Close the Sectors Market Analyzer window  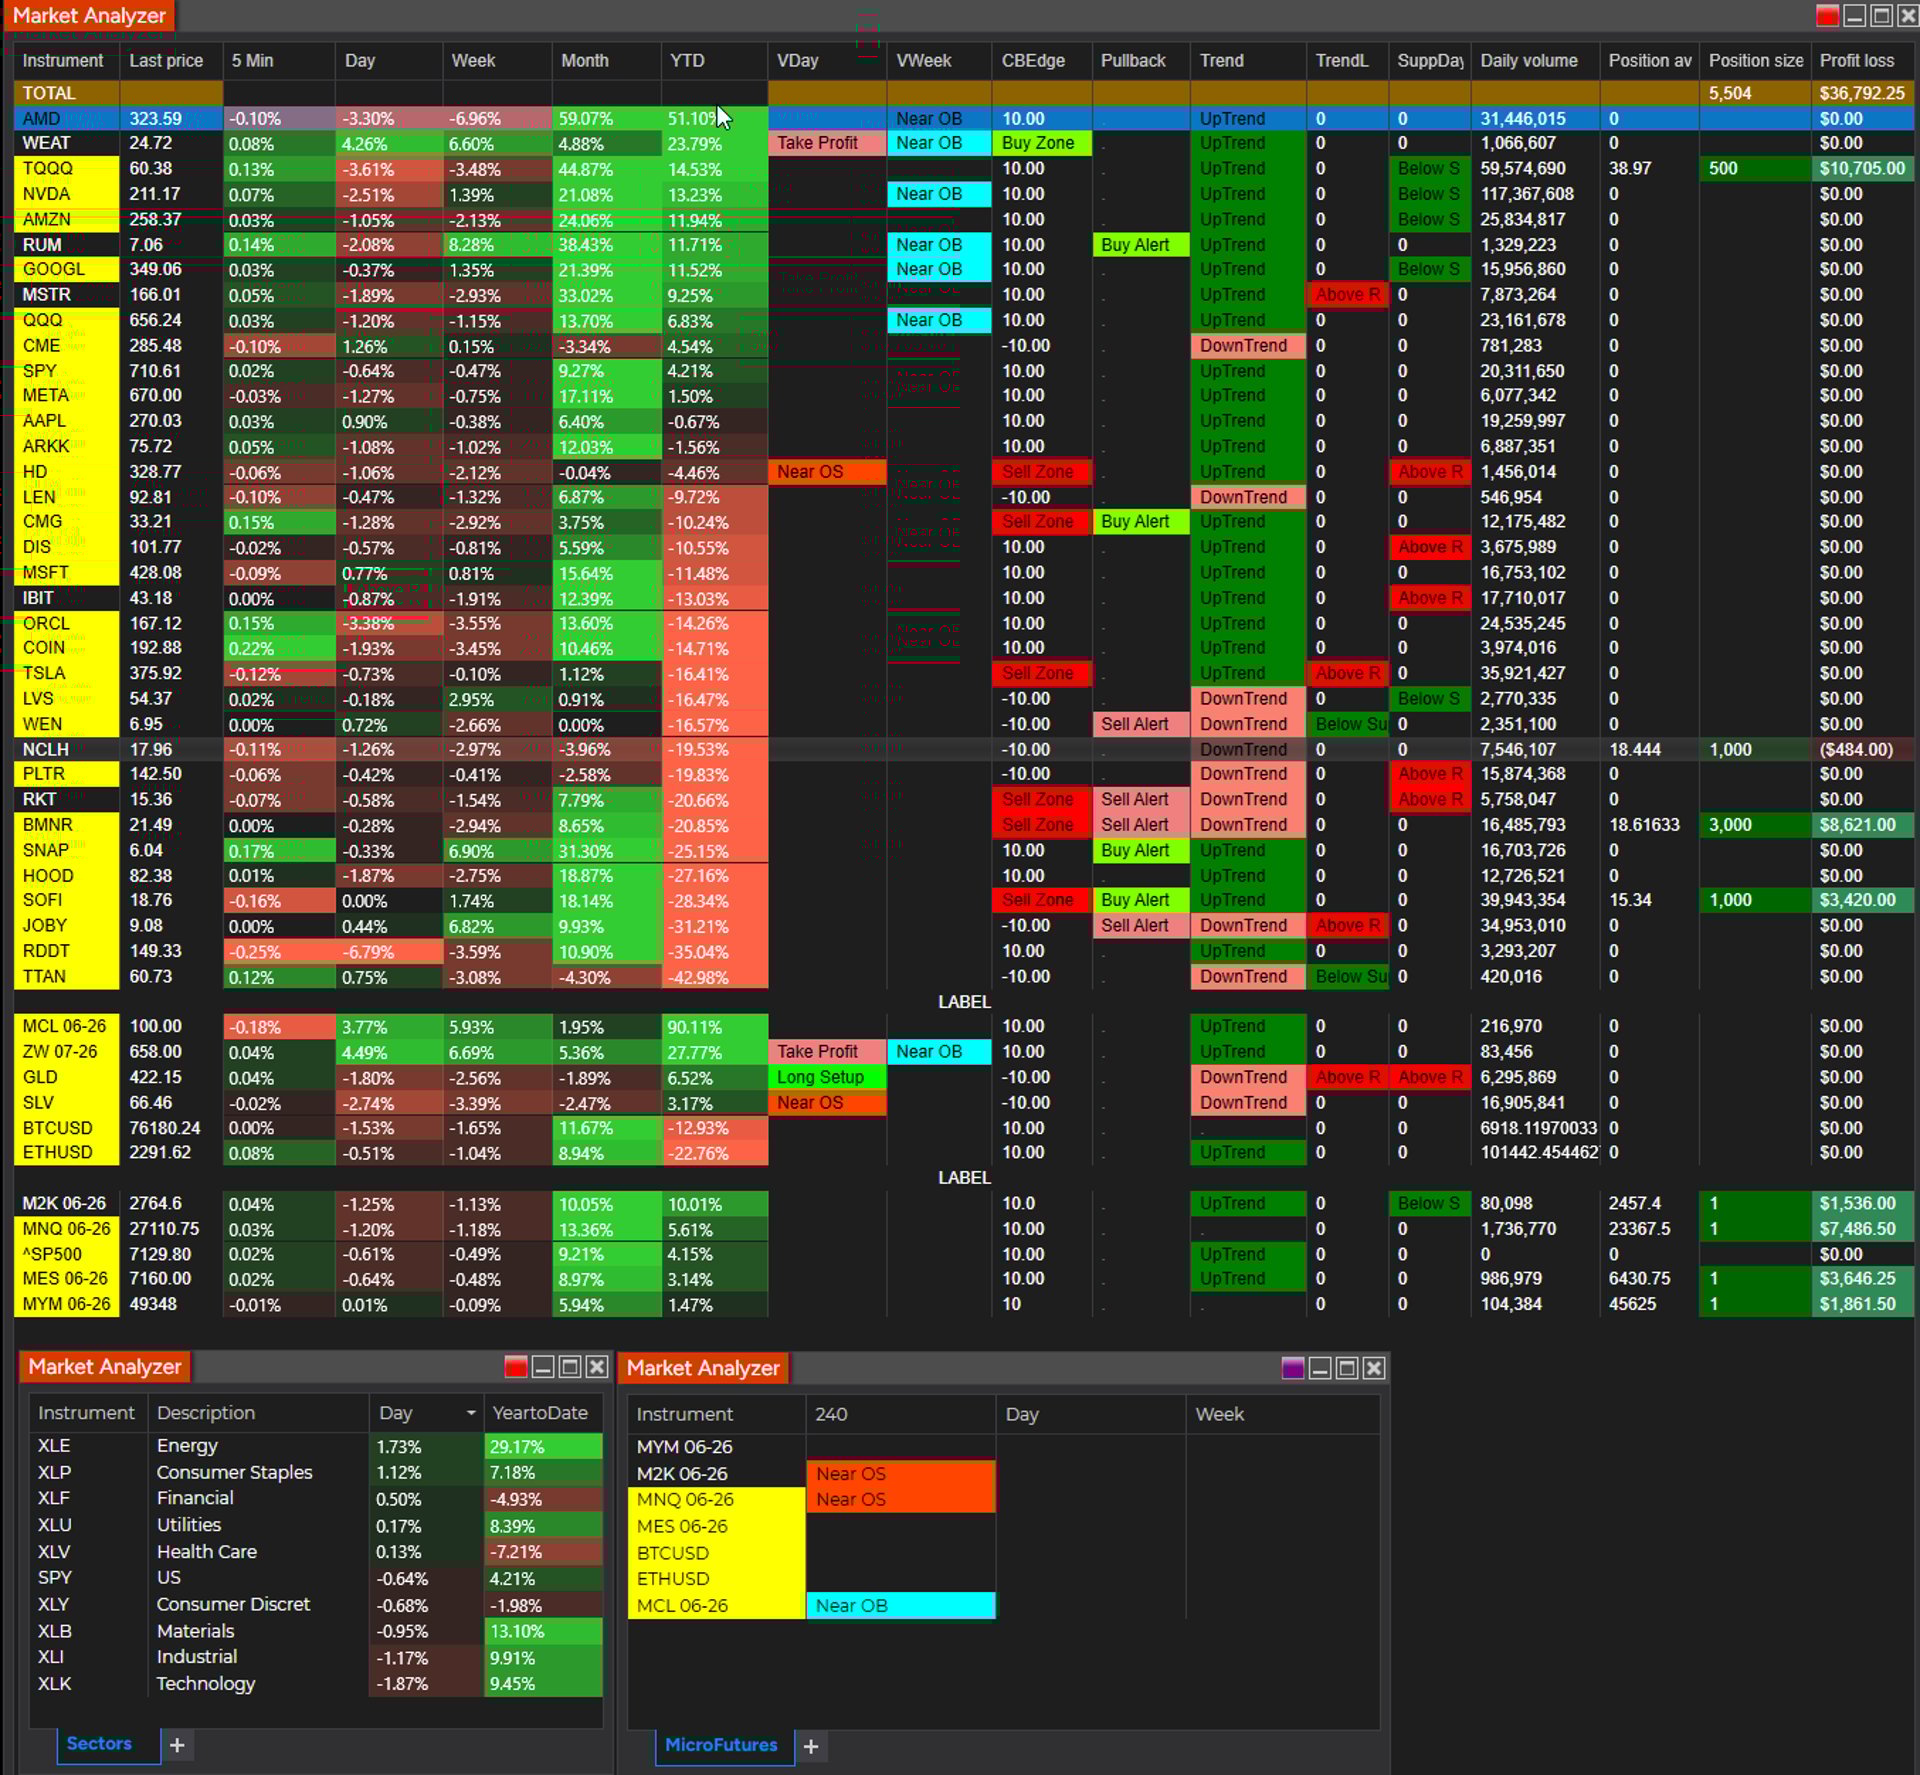tap(597, 1367)
